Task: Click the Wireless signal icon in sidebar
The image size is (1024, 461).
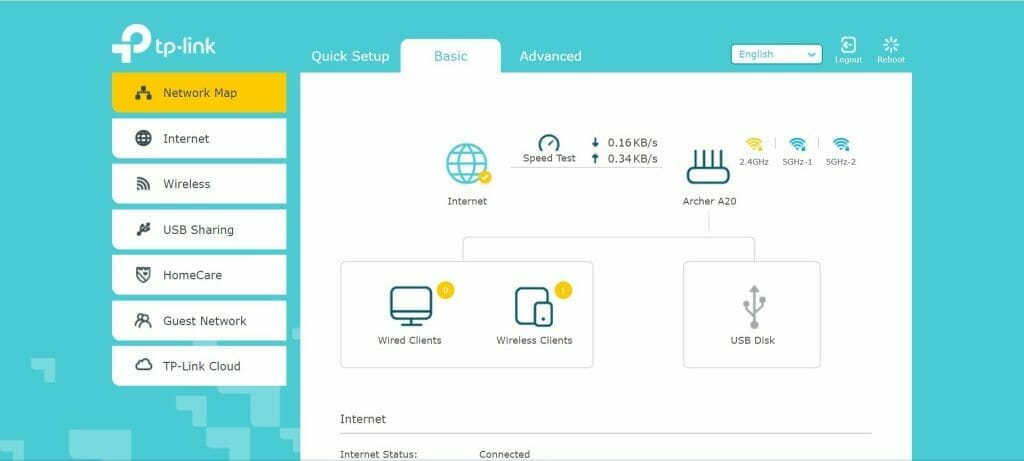Action: pos(143,184)
